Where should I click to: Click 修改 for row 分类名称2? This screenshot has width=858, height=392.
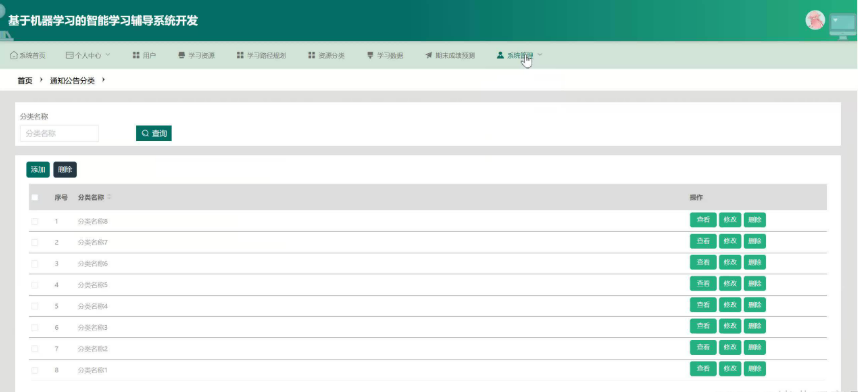click(730, 348)
